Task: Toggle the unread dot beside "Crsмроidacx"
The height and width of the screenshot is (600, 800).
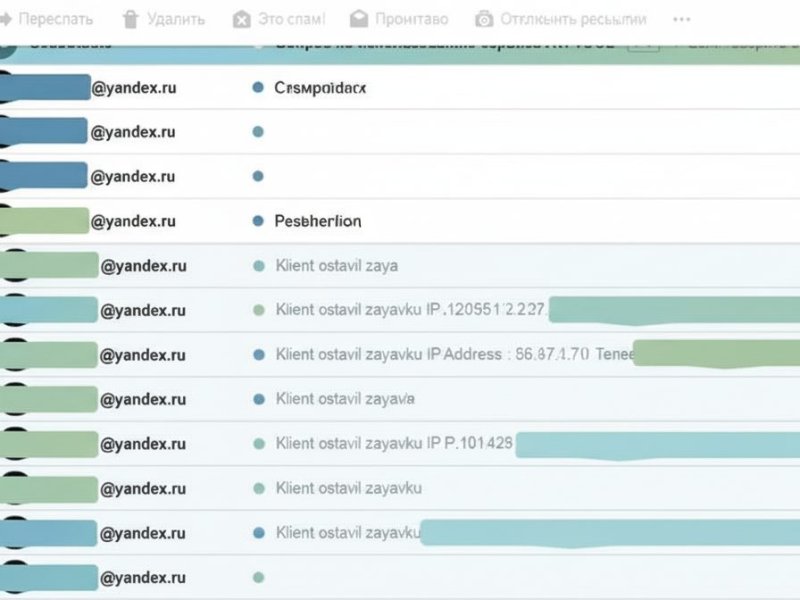Action: coord(258,88)
